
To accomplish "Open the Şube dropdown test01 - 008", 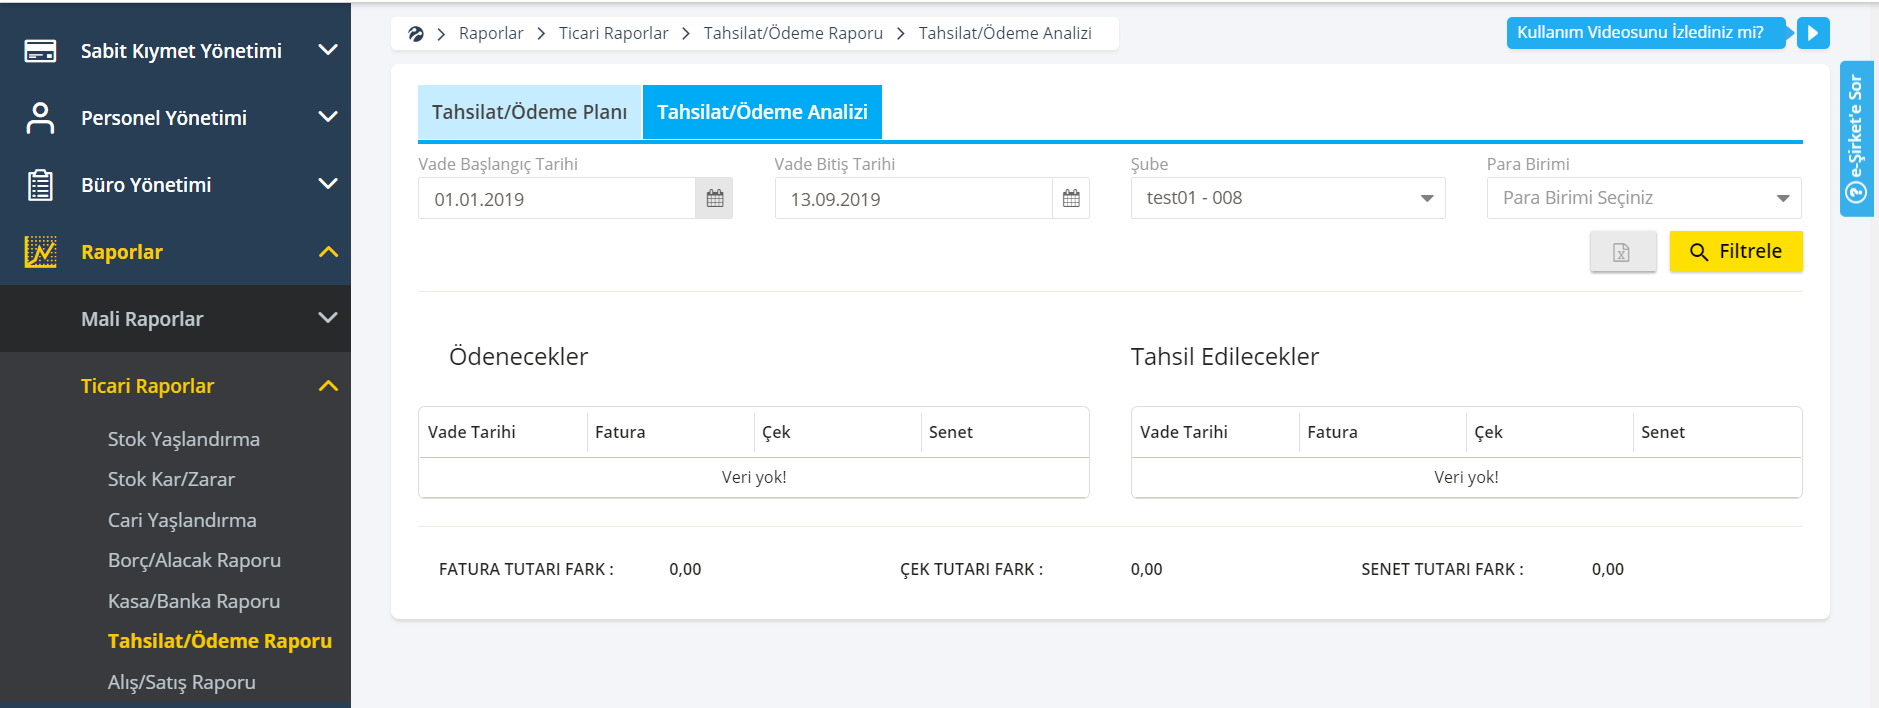I will [1288, 198].
